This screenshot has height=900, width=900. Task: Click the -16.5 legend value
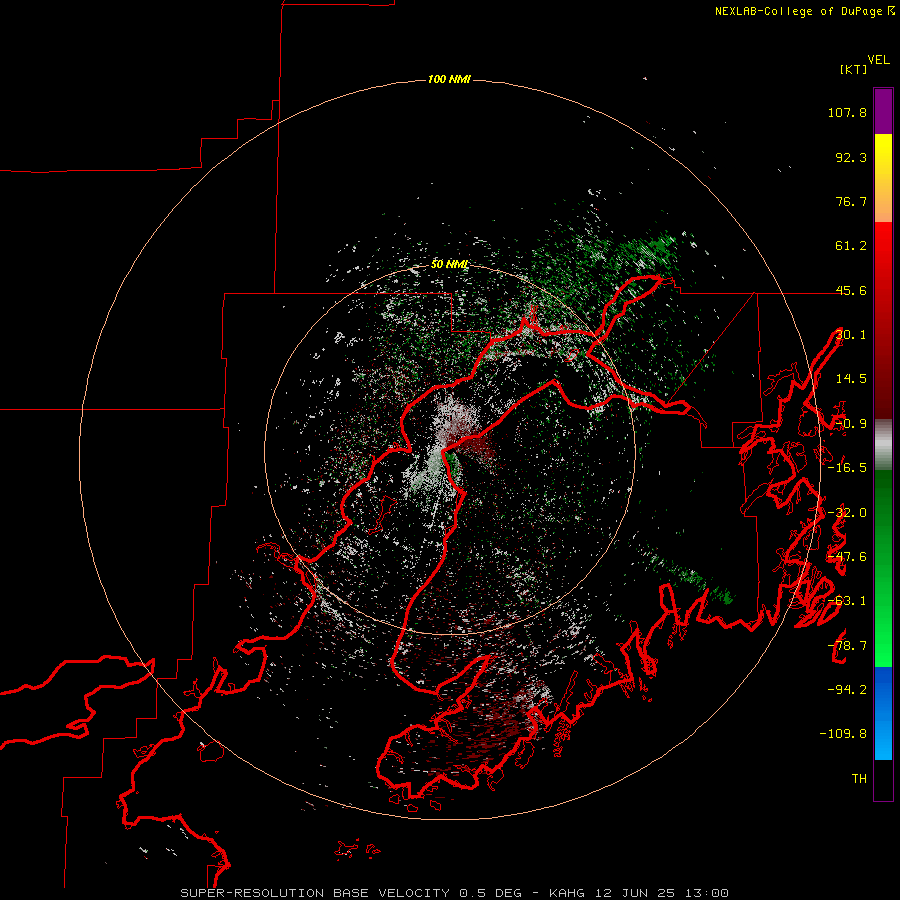click(847, 468)
